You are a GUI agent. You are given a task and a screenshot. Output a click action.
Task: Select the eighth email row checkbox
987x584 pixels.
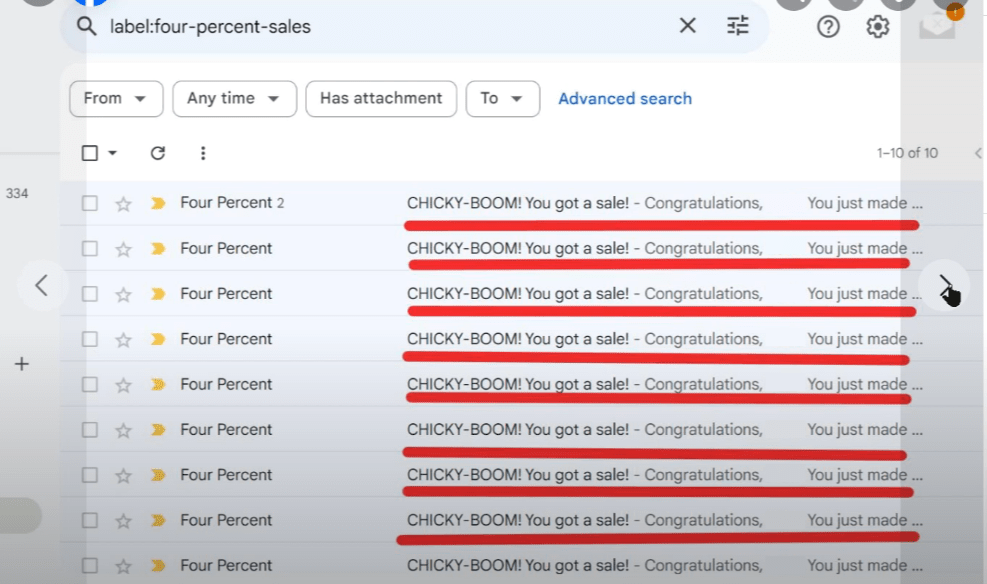click(x=89, y=520)
